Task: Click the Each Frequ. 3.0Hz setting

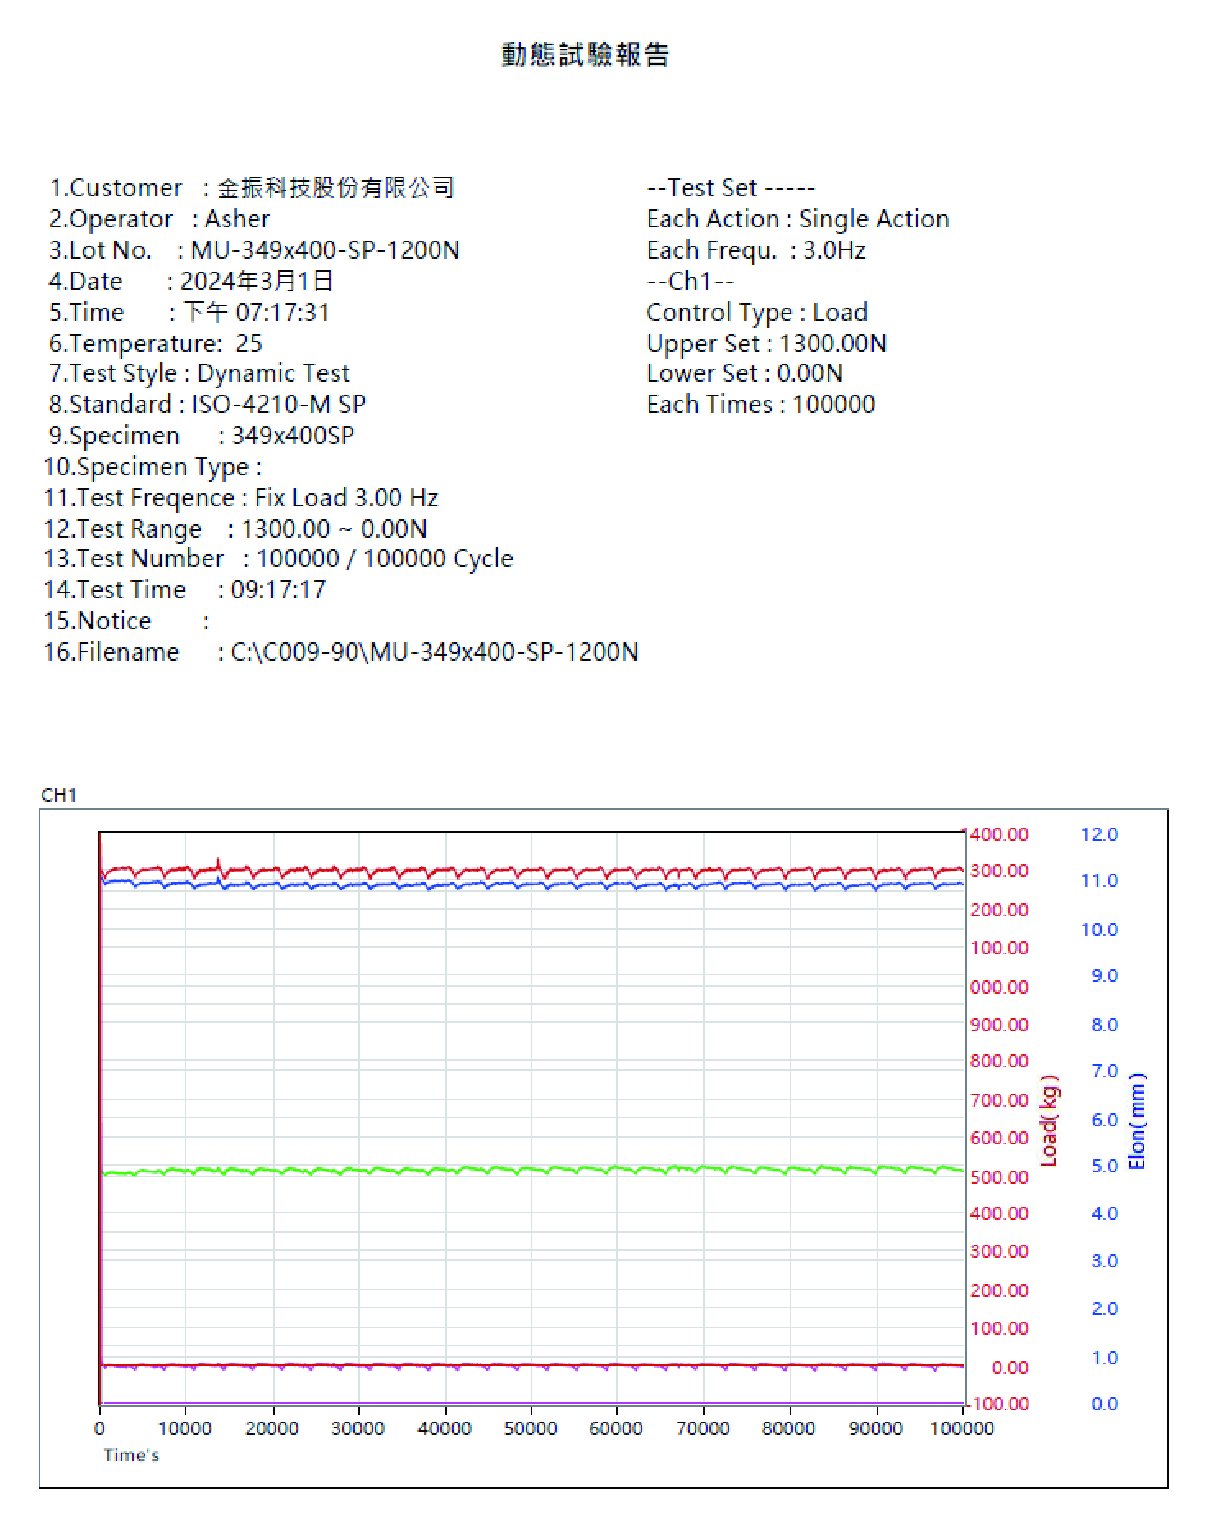Action: click(755, 250)
